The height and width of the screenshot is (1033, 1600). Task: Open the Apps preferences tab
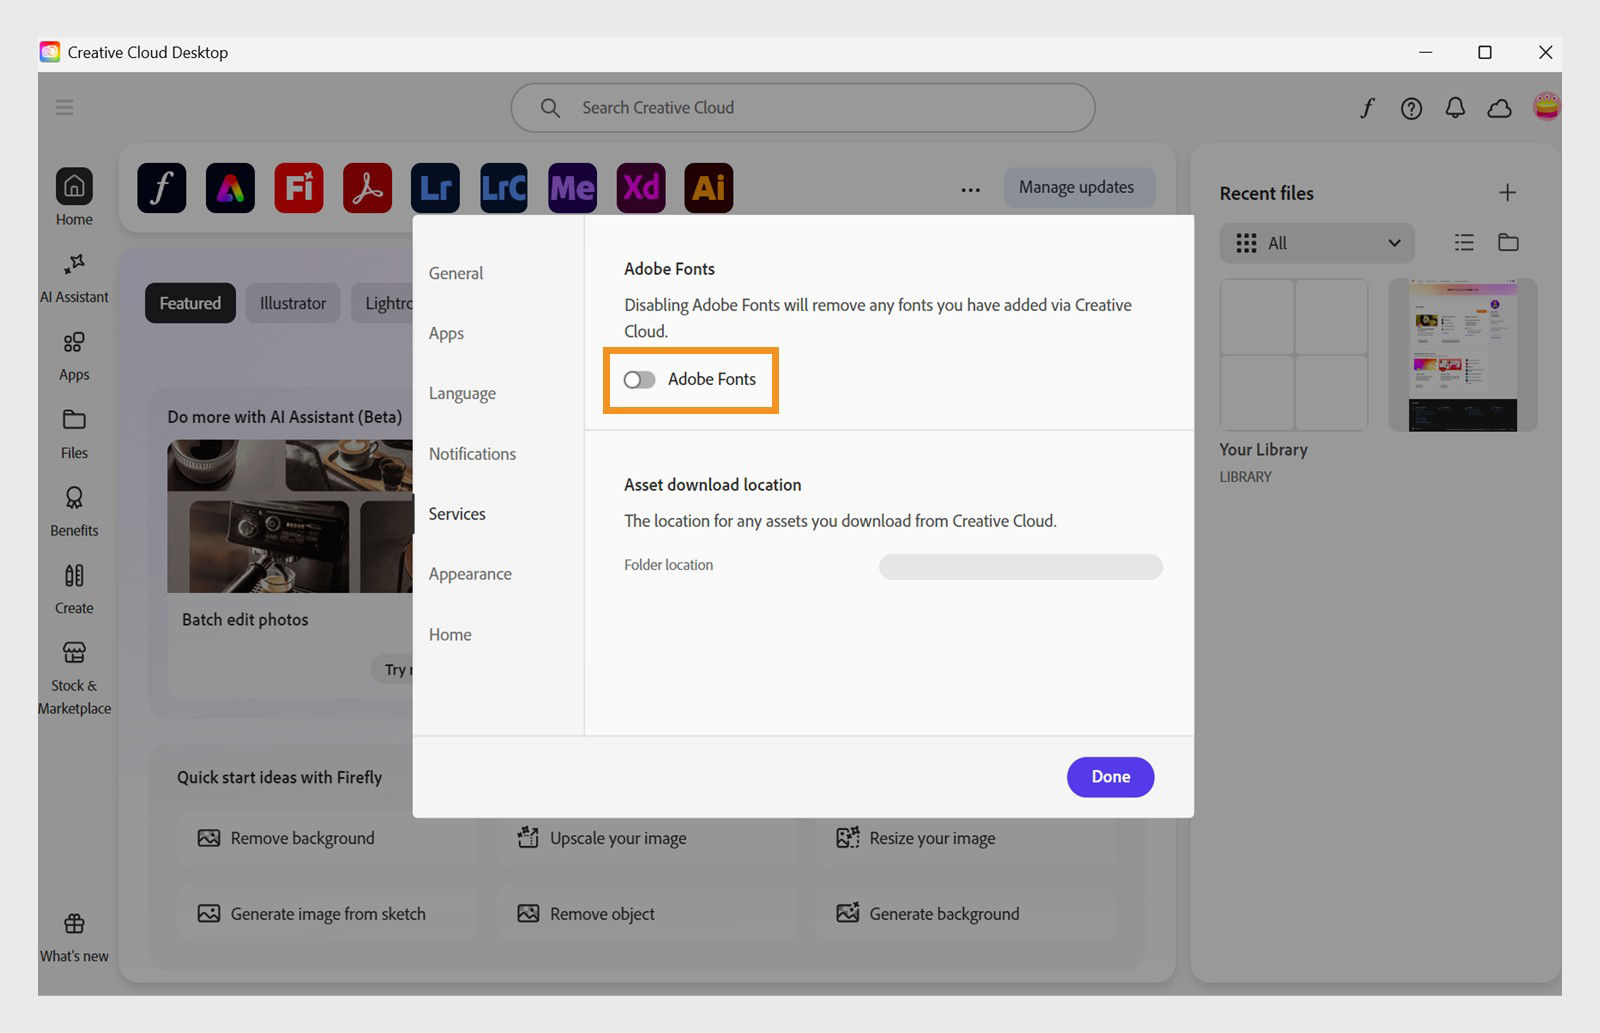[446, 334]
